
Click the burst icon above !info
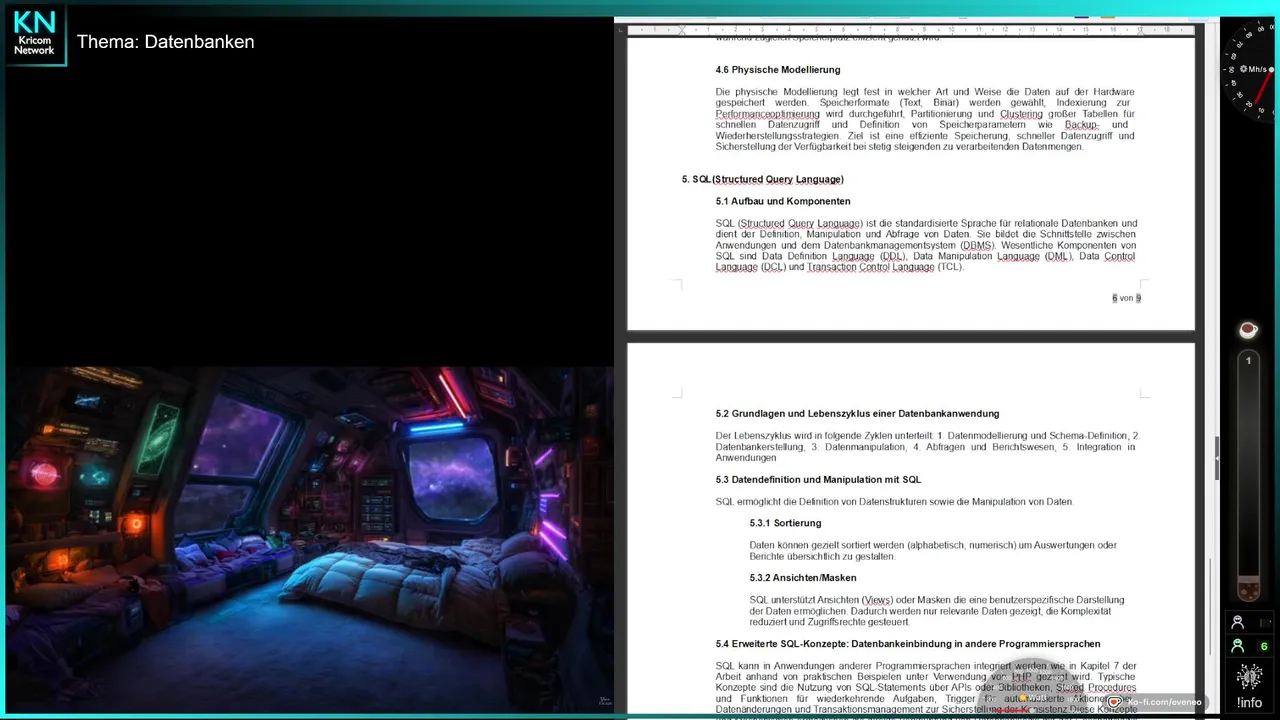(1249, 677)
